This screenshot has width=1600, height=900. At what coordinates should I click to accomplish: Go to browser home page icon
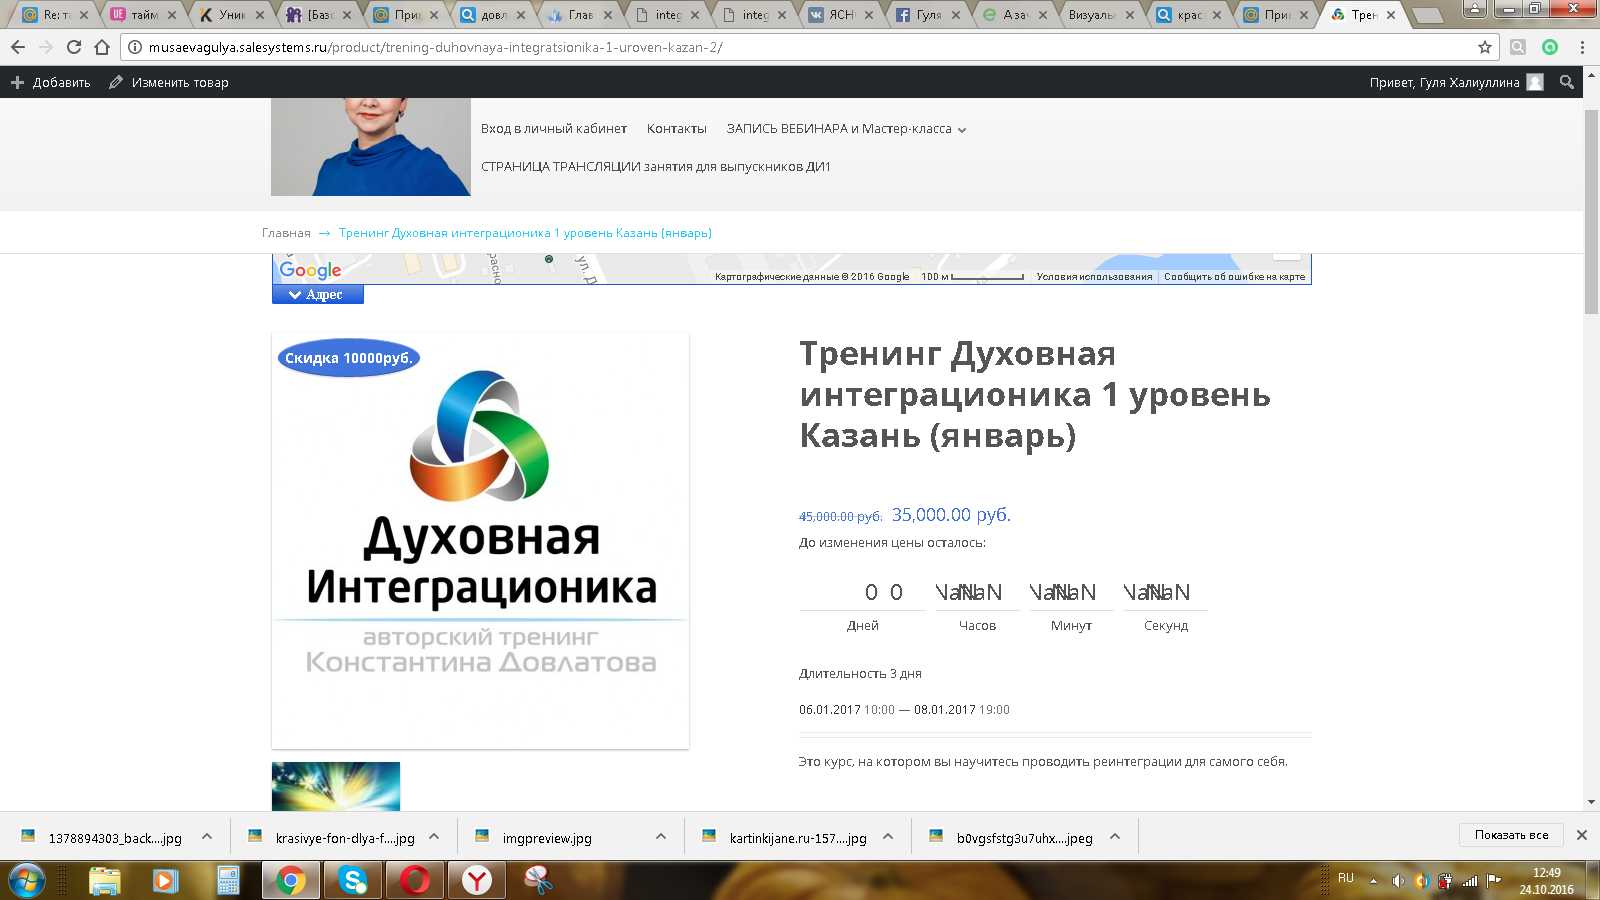[x=102, y=47]
